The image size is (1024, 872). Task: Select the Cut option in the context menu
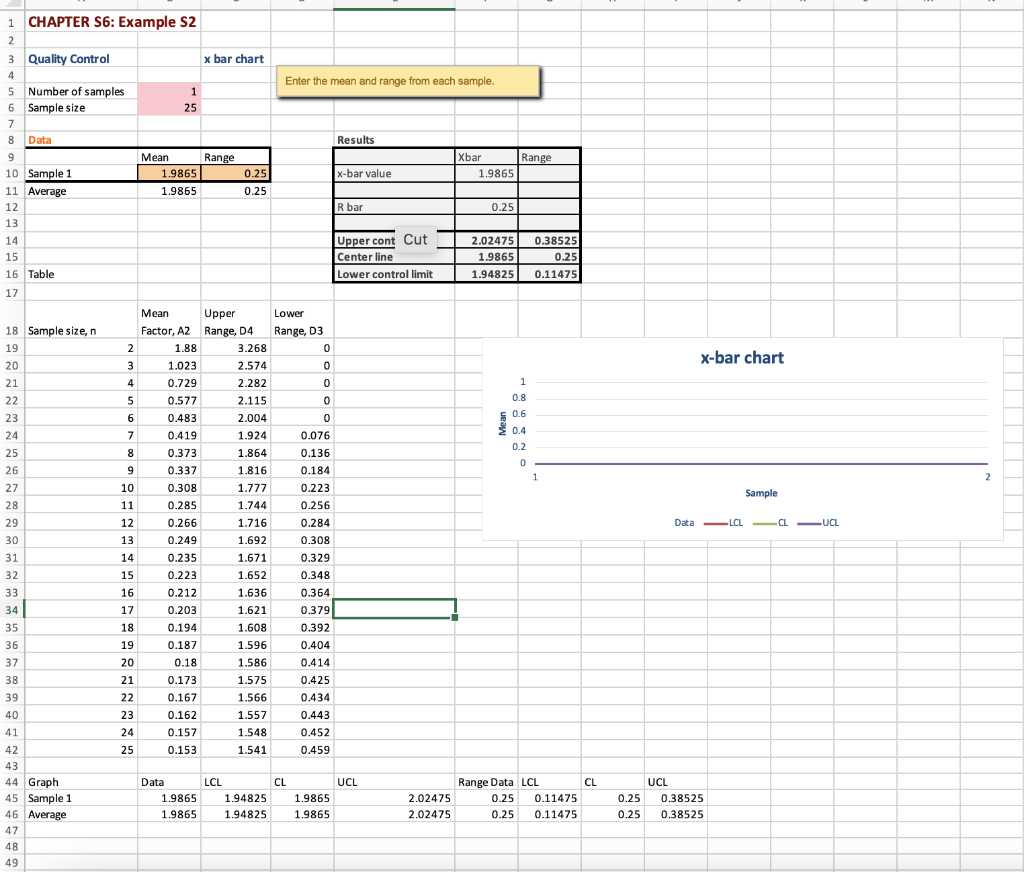coord(416,239)
